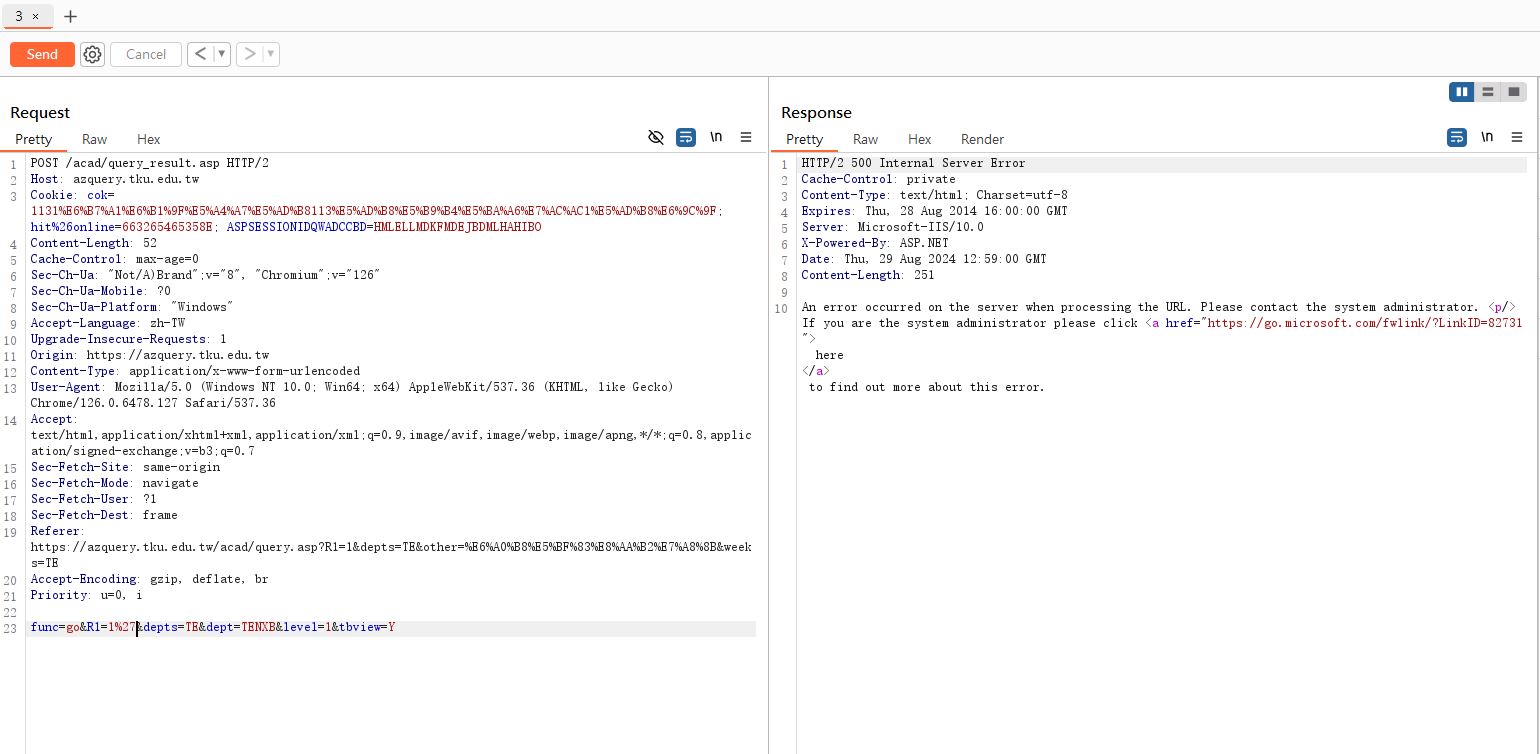Click Cache-Control: private response header

pos(878,179)
